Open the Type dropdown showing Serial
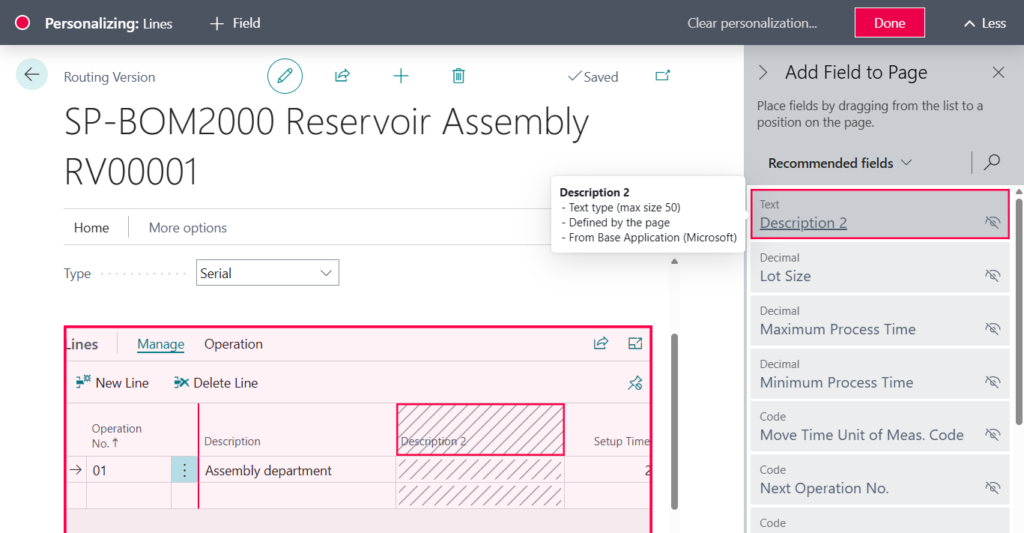This screenshot has height=533, width=1024. 265,273
